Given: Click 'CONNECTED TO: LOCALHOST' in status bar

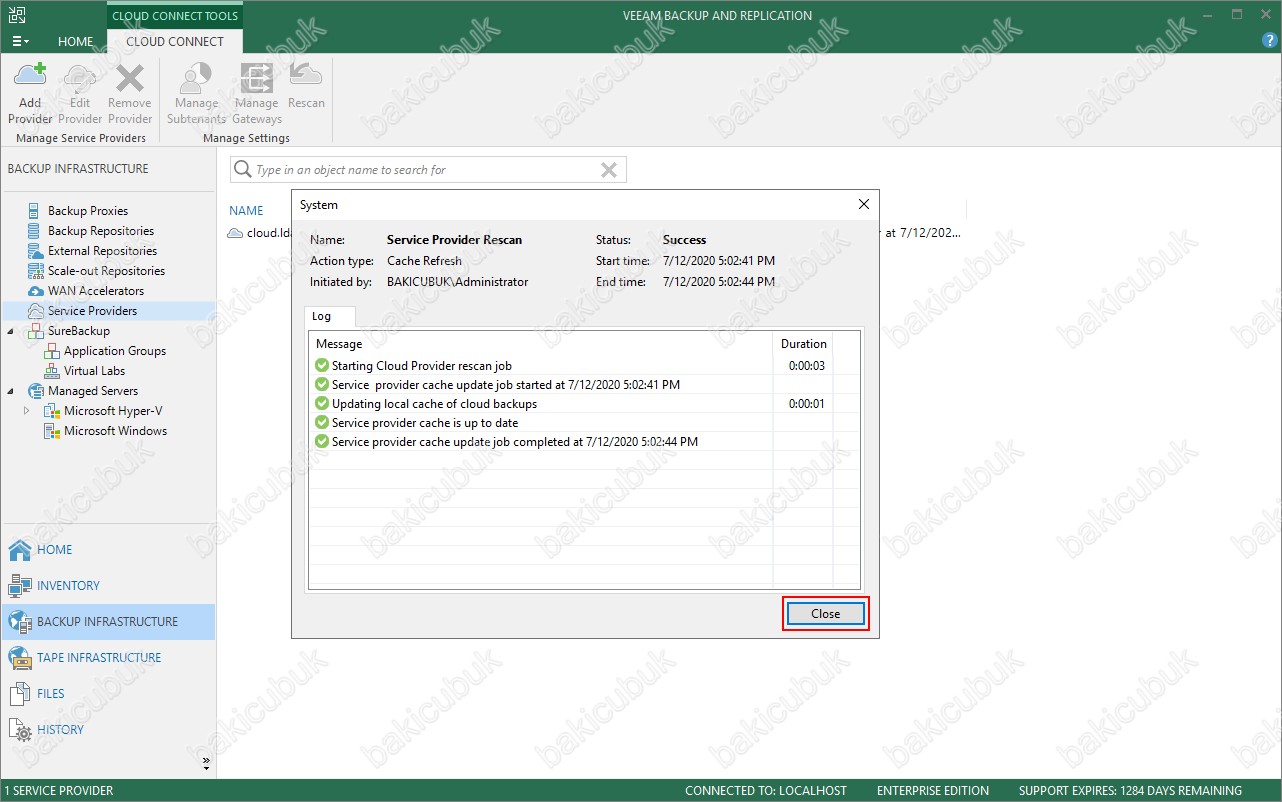Looking at the screenshot, I should (x=765, y=791).
